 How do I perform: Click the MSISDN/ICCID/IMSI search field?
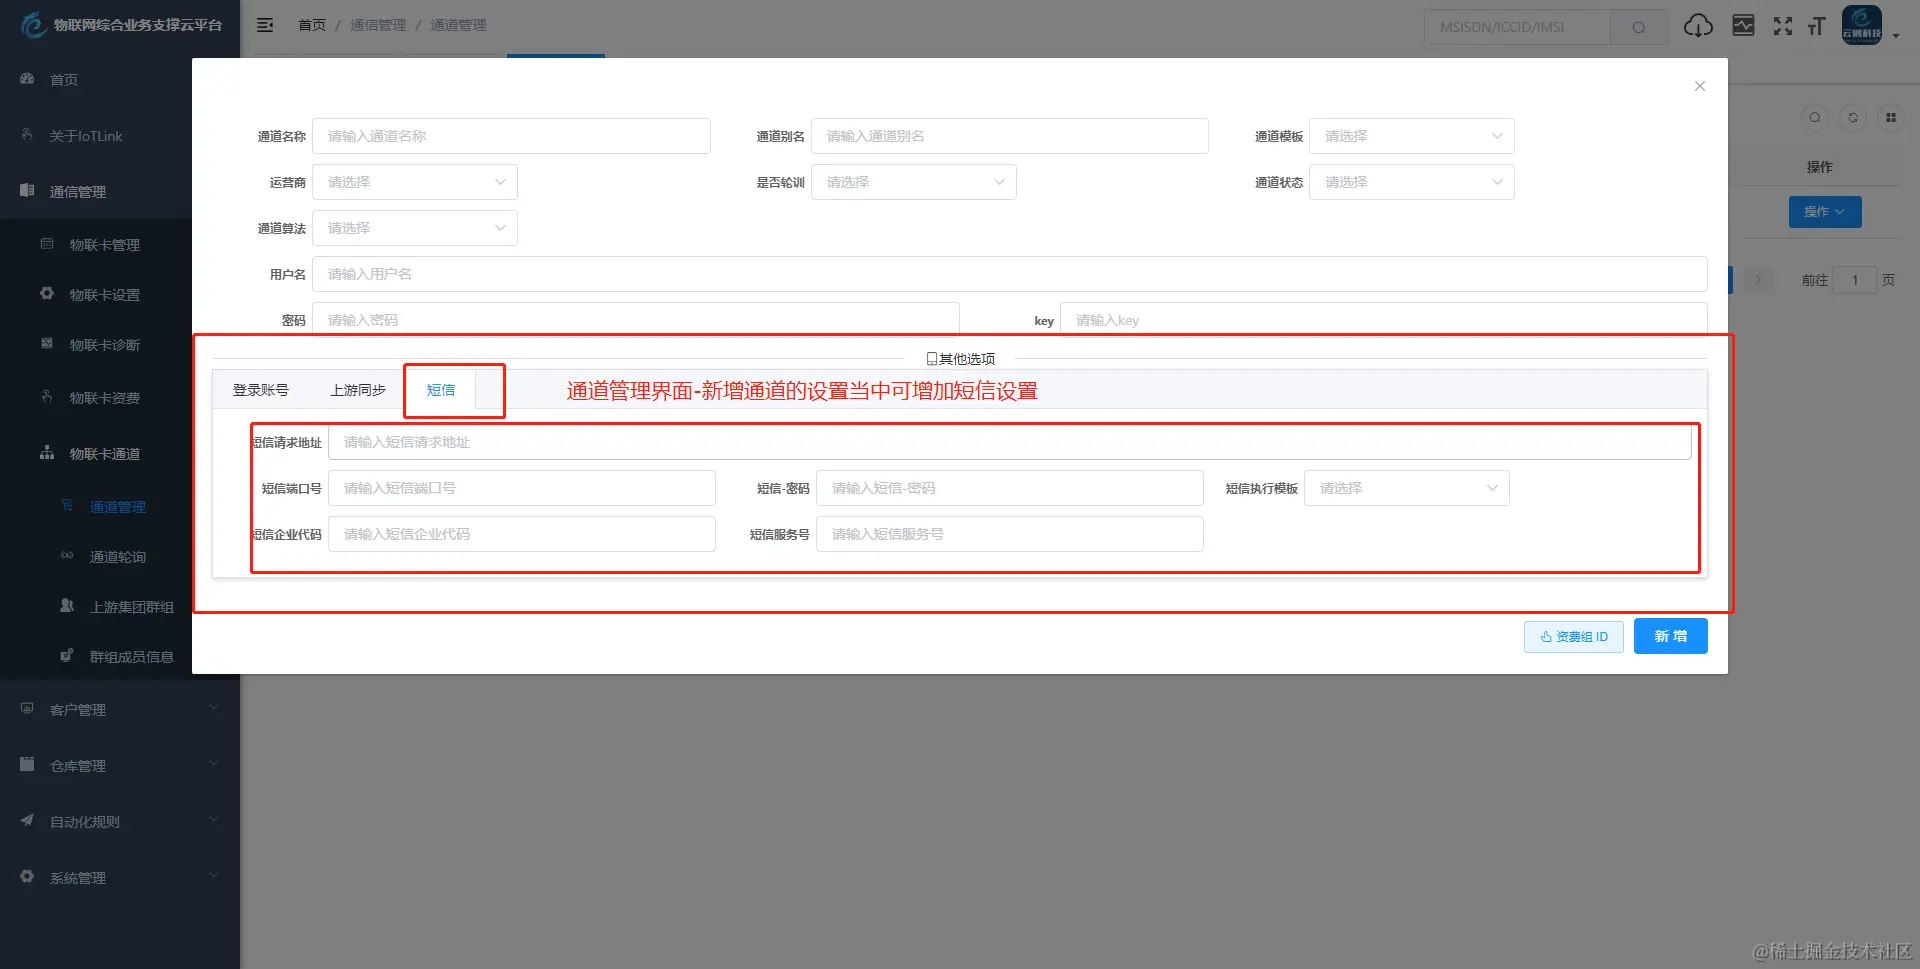(1517, 27)
